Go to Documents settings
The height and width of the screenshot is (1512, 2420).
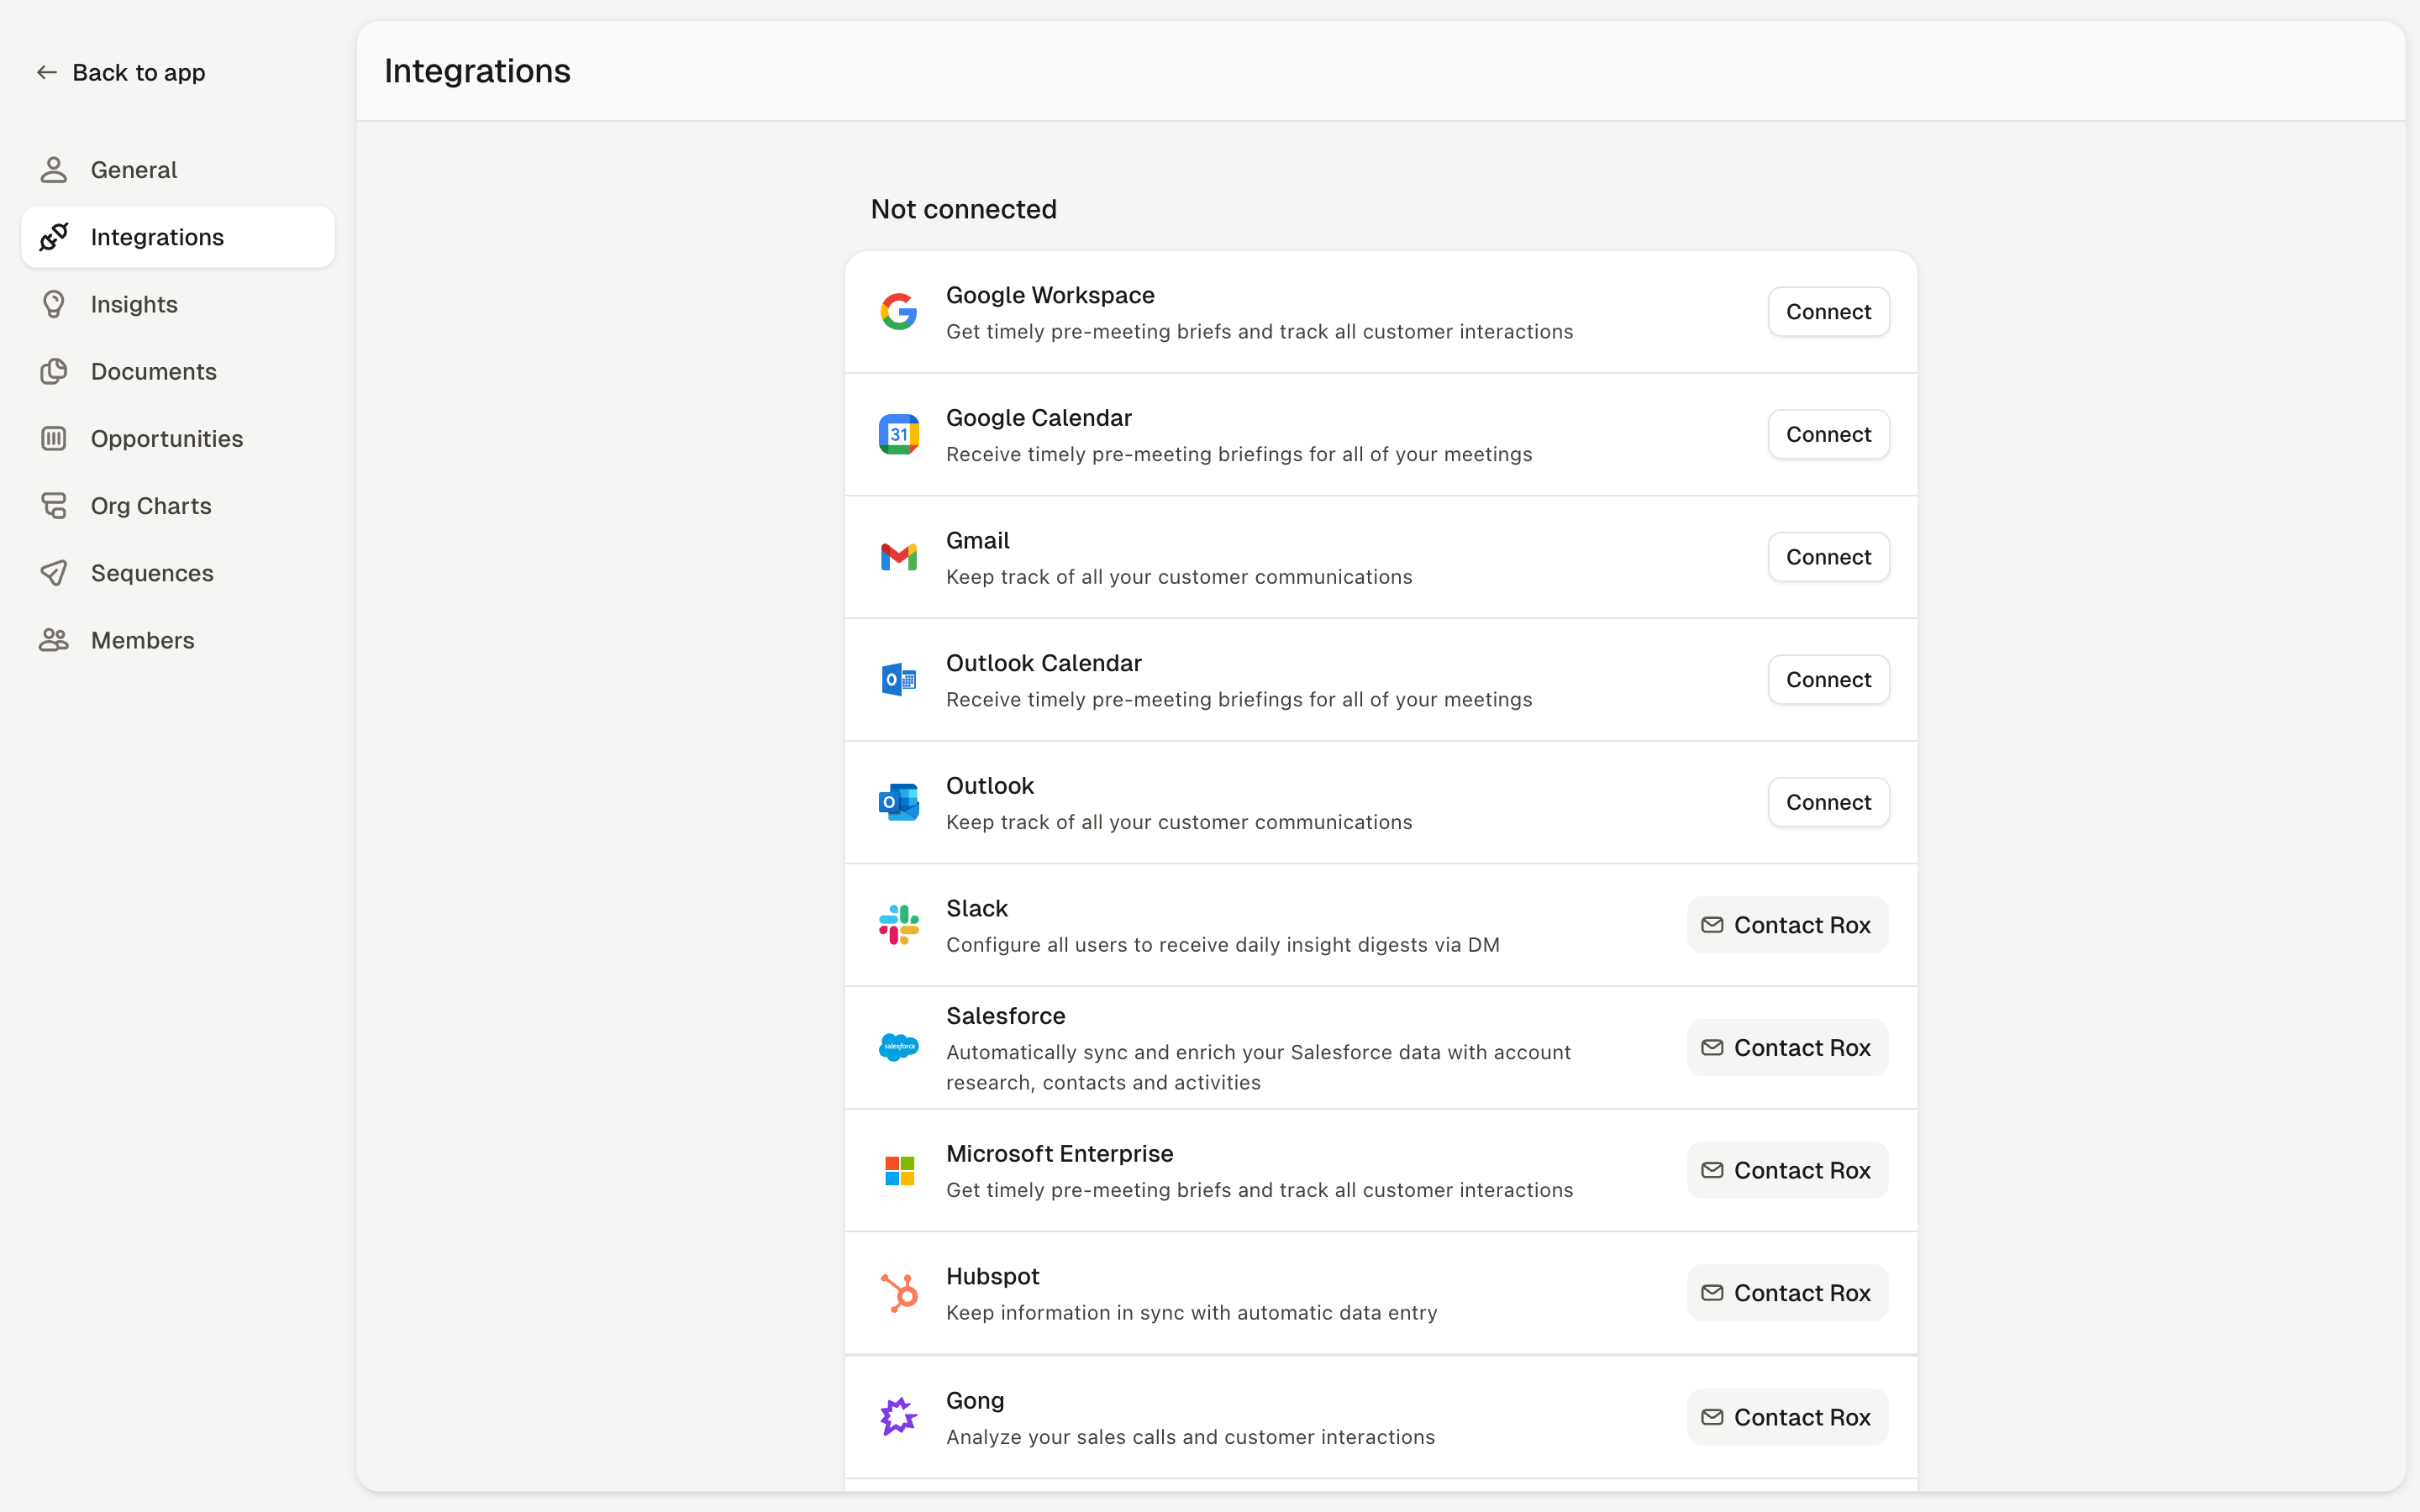click(178, 371)
